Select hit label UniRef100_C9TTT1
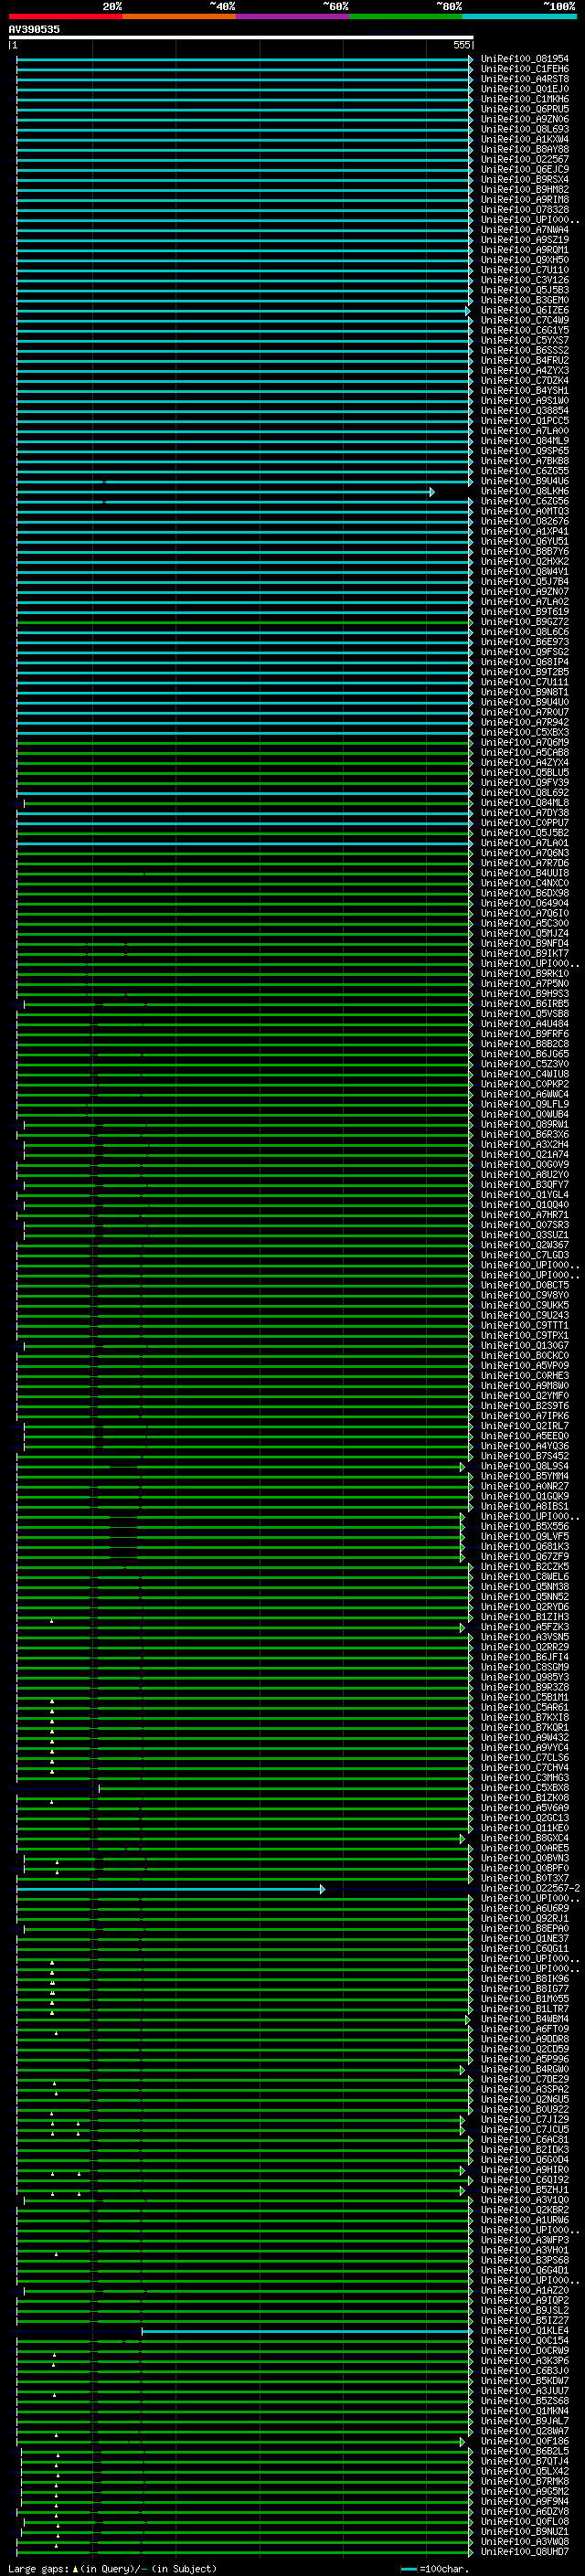This screenshot has width=585, height=2576. (525, 1326)
